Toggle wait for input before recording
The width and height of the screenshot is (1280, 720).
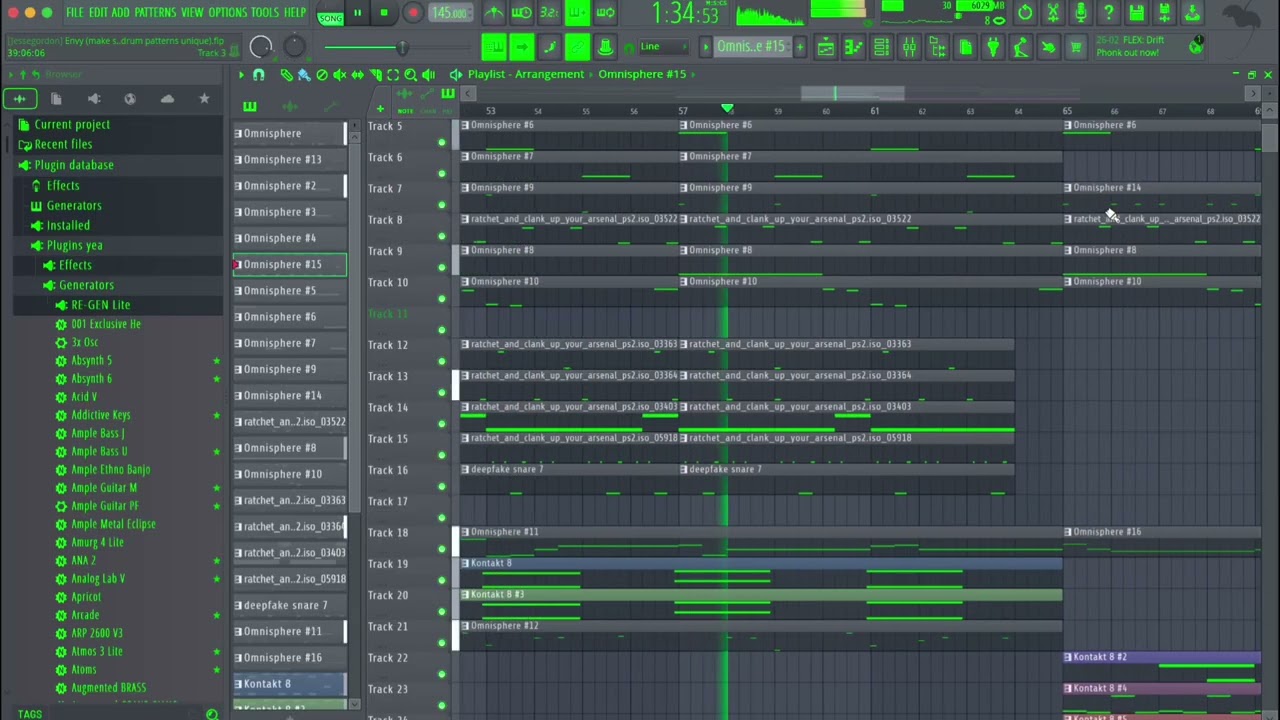(521, 13)
